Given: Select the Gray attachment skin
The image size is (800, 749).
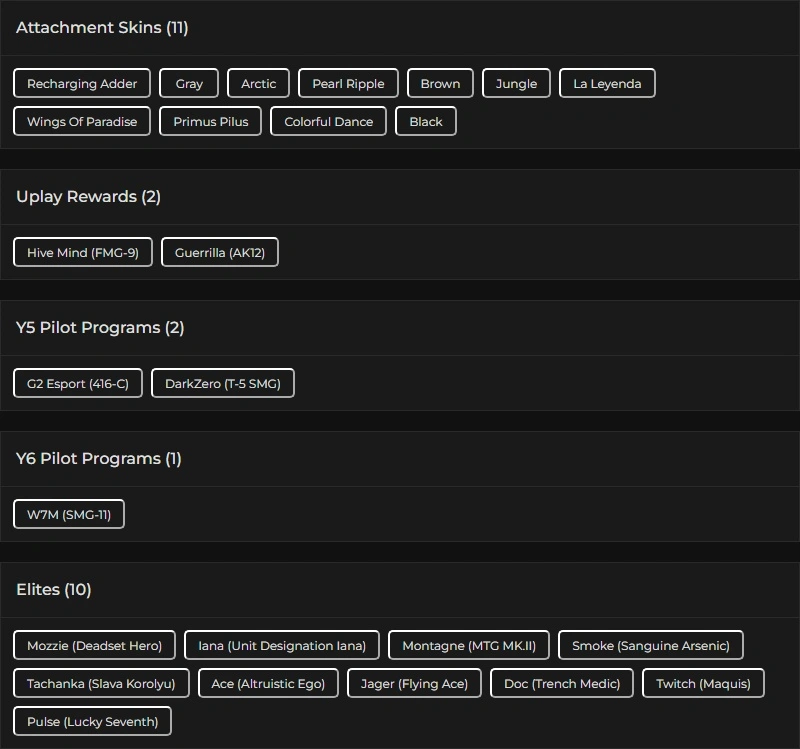Looking at the screenshot, I should pos(189,83).
